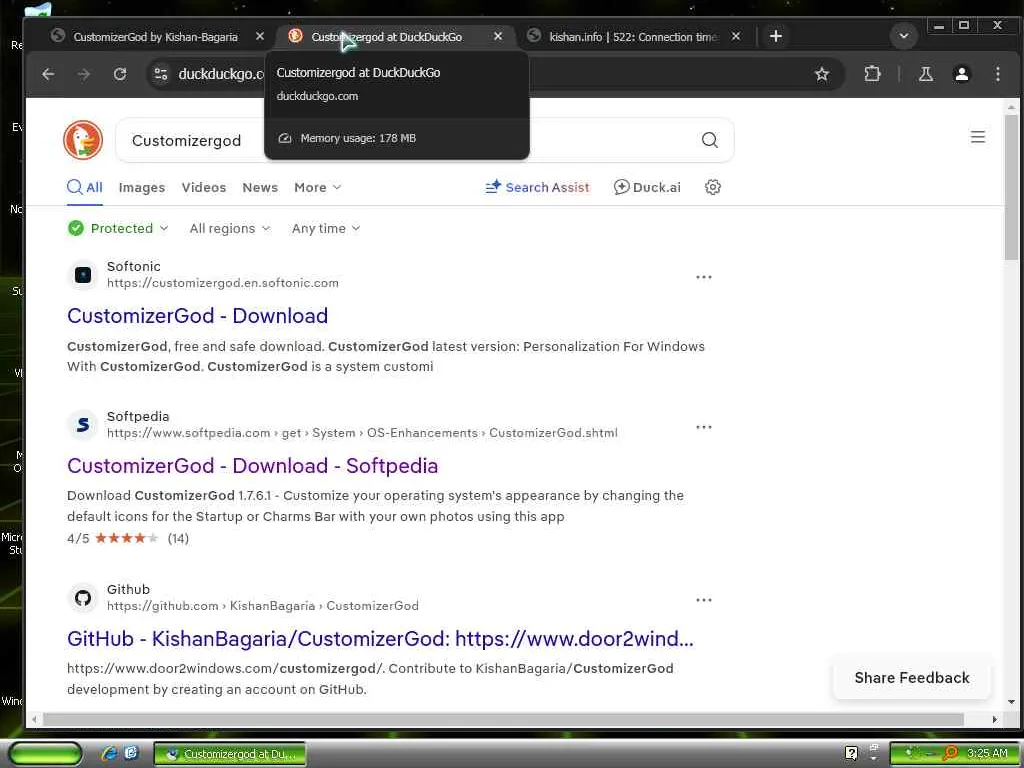Click the Search Assist button

[537, 187]
